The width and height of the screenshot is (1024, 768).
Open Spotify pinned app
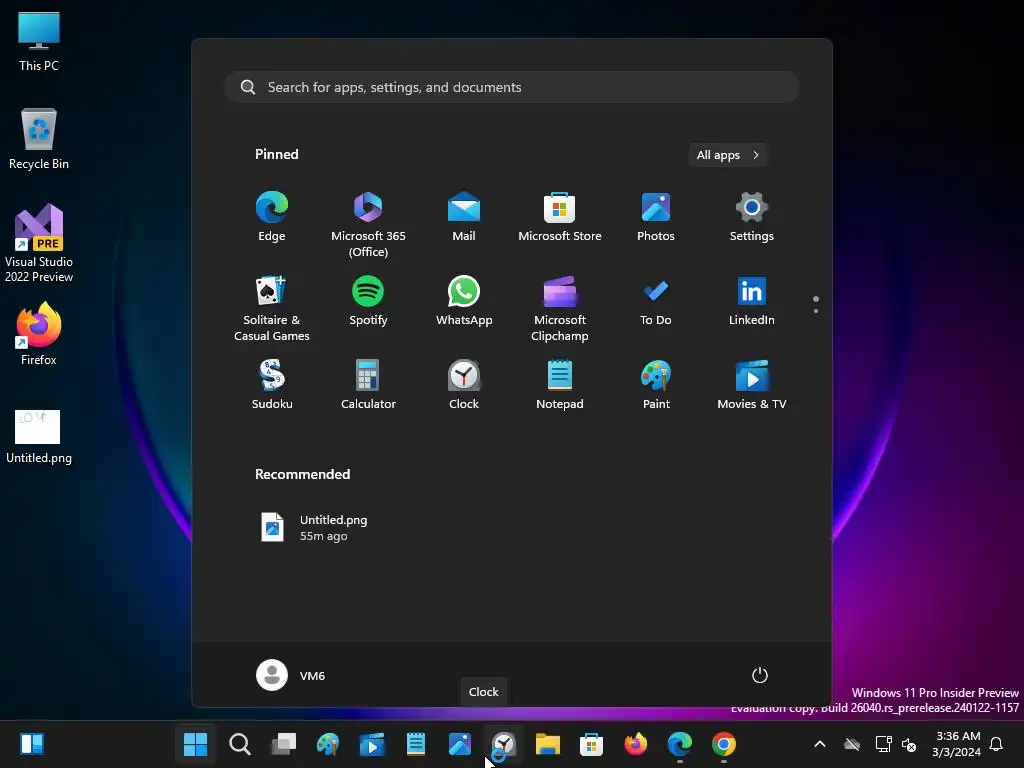click(x=368, y=301)
